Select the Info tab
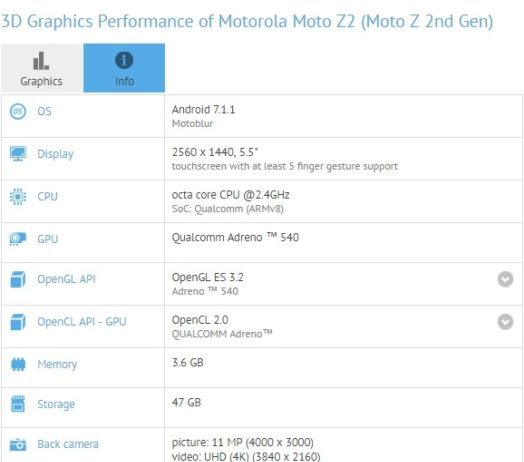The image size is (524, 462). point(124,68)
